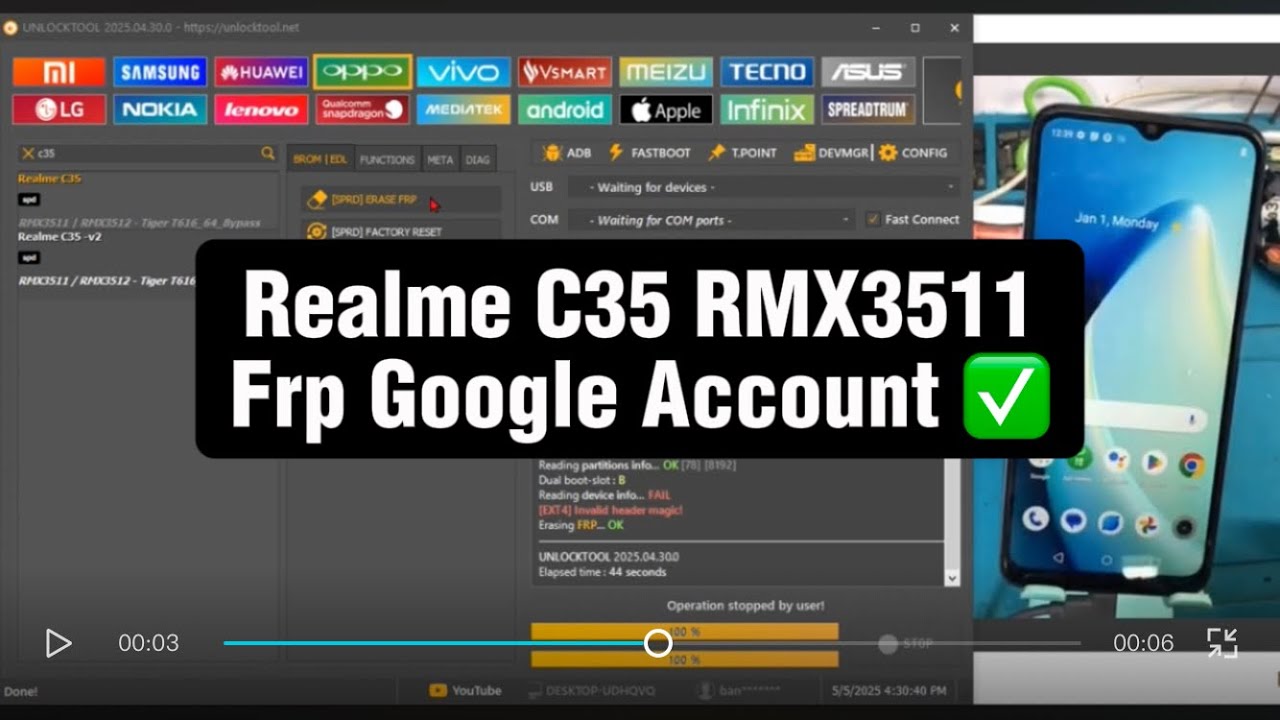Click the [SPRD] FACTORY RESET button
Image resolution: width=1280 pixels, height=720 pixels.
tap(401, 232)
